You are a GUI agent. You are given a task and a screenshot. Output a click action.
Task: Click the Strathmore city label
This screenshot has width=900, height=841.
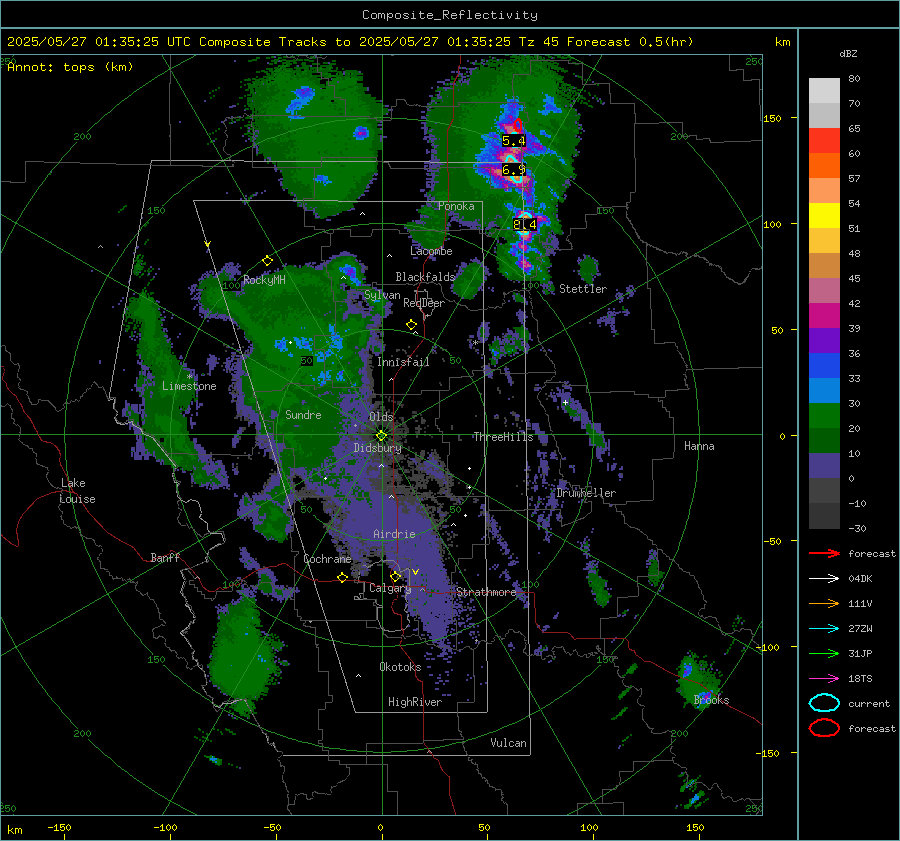(x=486, y=592)
